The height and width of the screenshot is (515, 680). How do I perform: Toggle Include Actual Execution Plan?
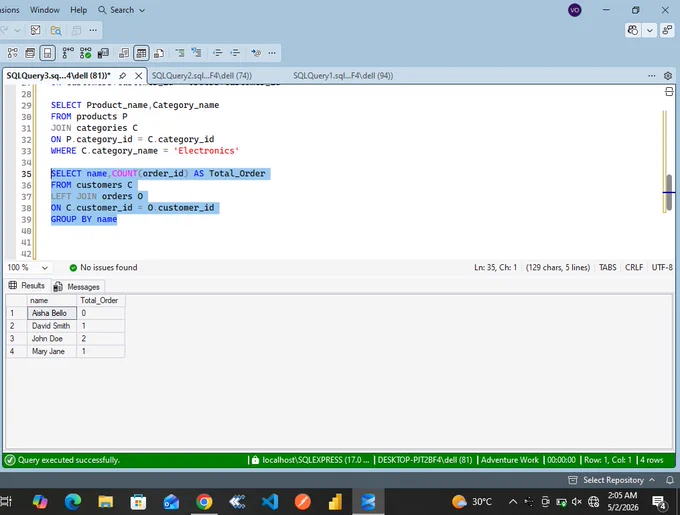coord(68,53)
